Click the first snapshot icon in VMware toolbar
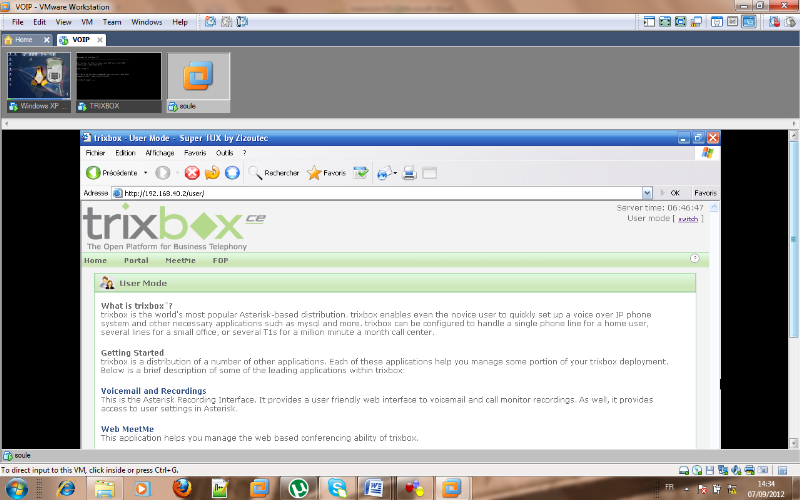This screenshot has height=500, width=800. pos(210,21)
